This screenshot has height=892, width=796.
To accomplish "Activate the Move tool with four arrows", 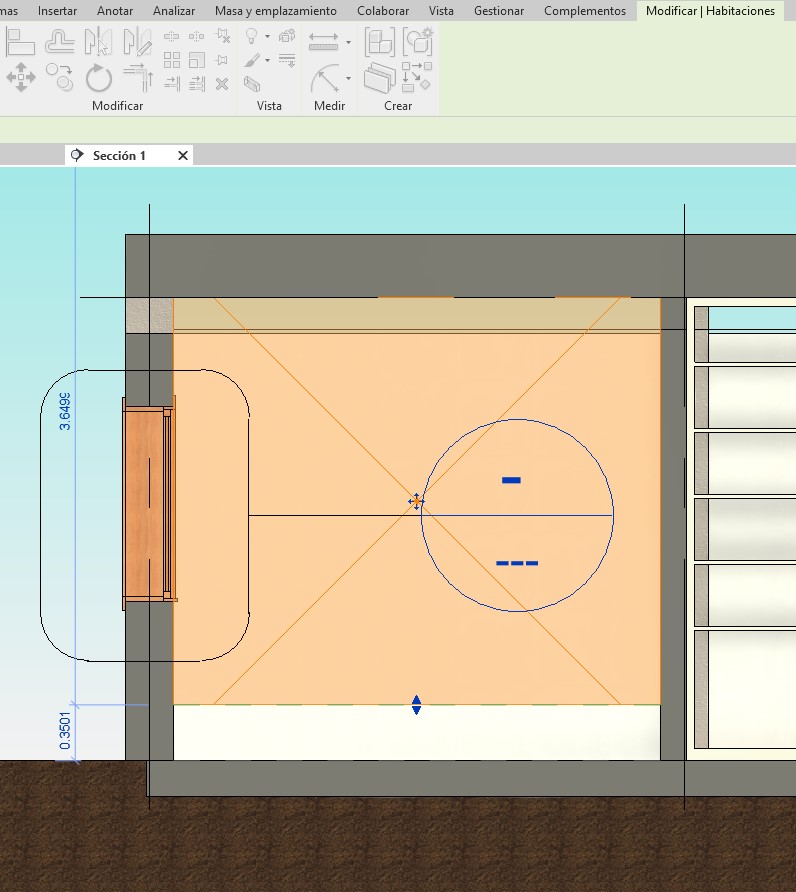I will click(x=21, y=77).
